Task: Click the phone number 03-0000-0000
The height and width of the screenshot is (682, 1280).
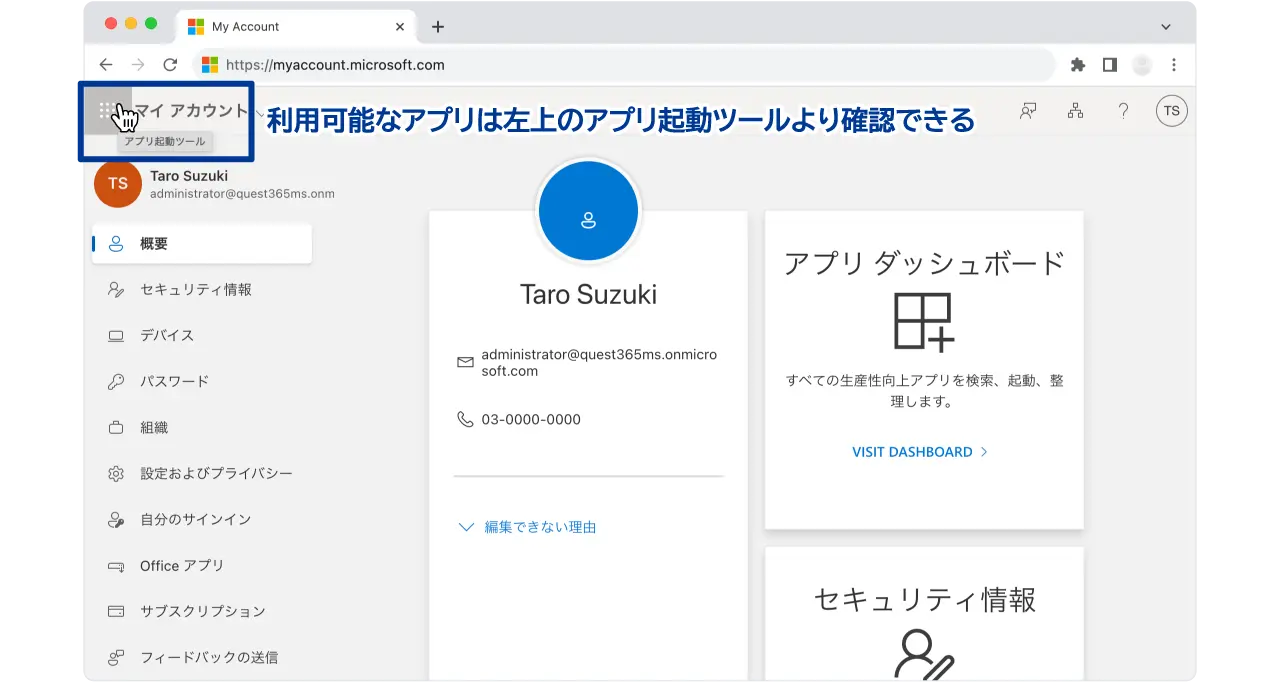Action: (531, 420)
